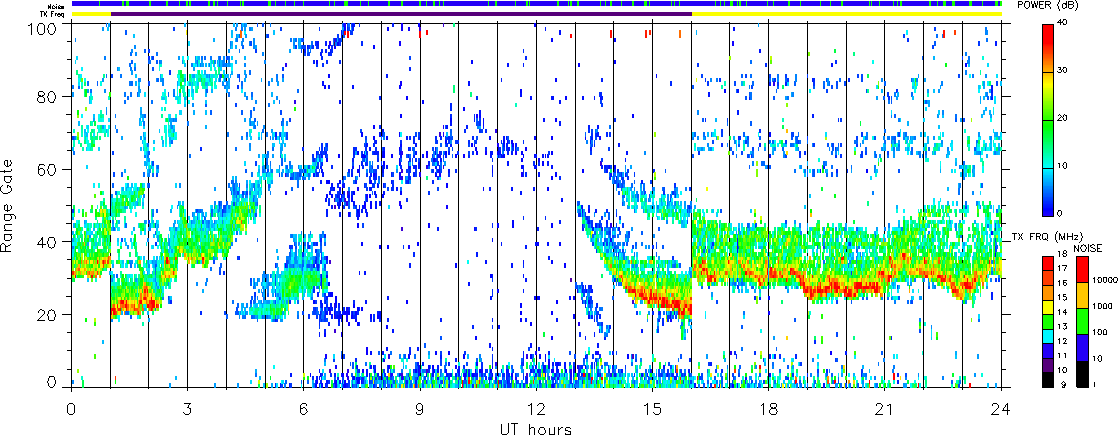Viewport: 1118px width, 435px height.
Task: Click the '24' tick on the UT hours axis
Action: coord(1001,409)
